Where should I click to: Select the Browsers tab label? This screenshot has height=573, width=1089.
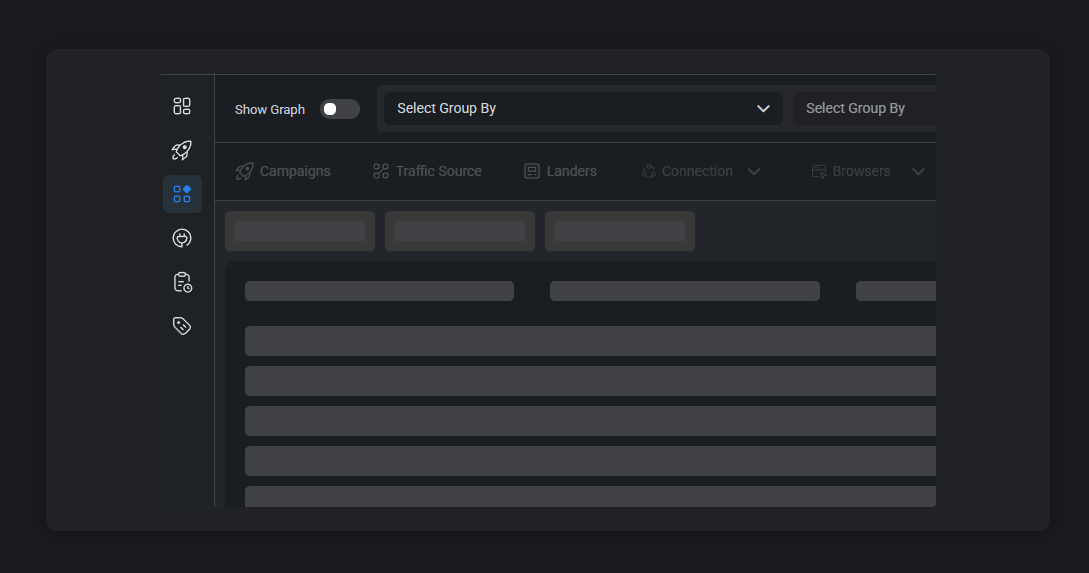[x=861, y=171]
